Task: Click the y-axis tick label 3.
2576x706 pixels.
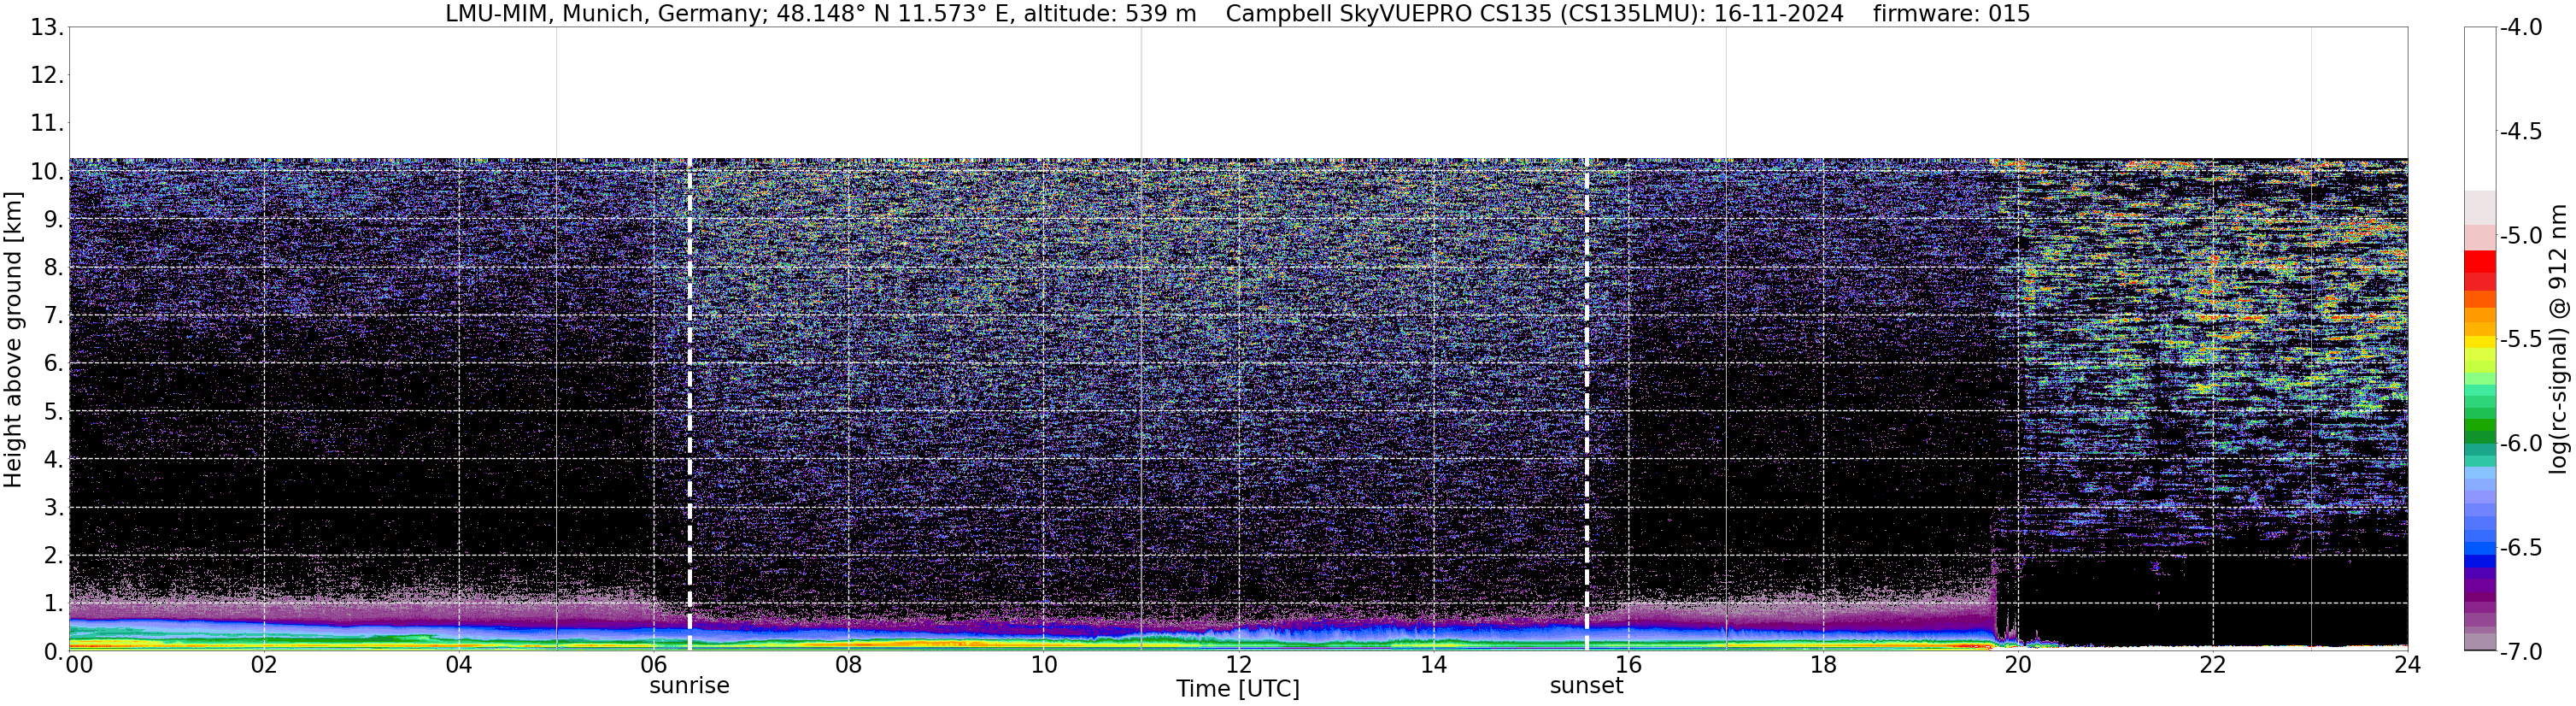Action: click(x=54, y=507)
